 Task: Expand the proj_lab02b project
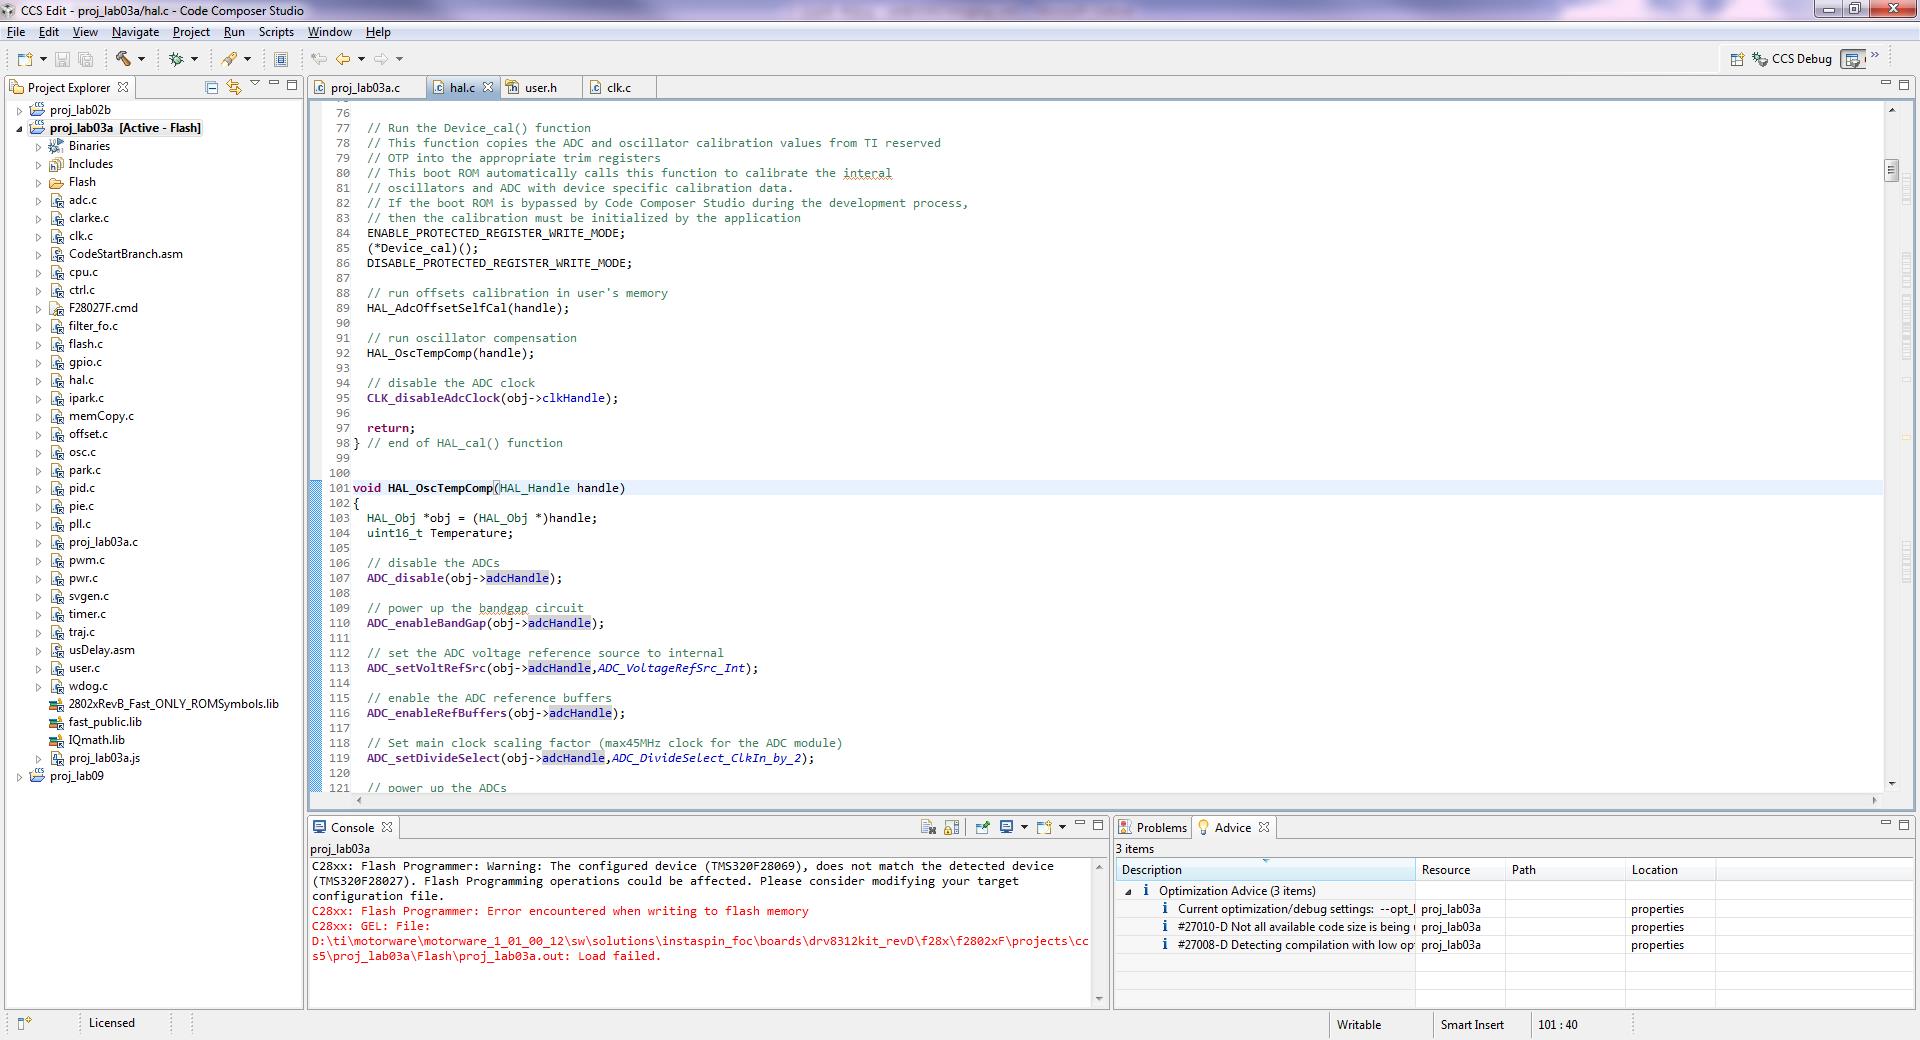pos(20,110)
